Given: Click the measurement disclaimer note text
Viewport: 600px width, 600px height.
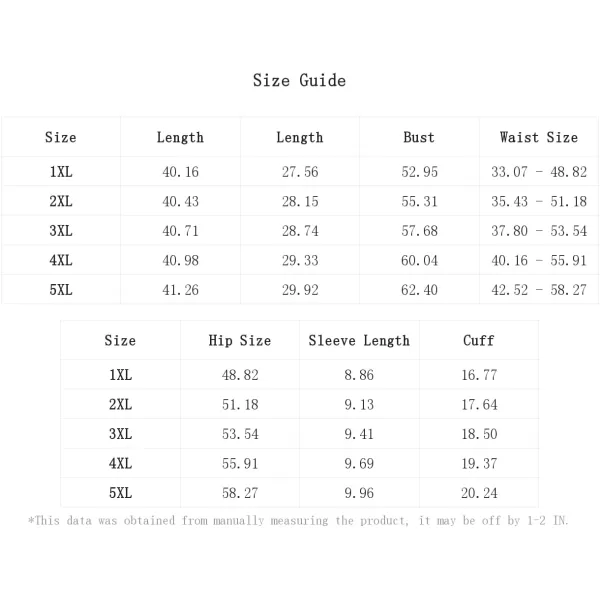Looking at the screenshot, I should (298, 521).
